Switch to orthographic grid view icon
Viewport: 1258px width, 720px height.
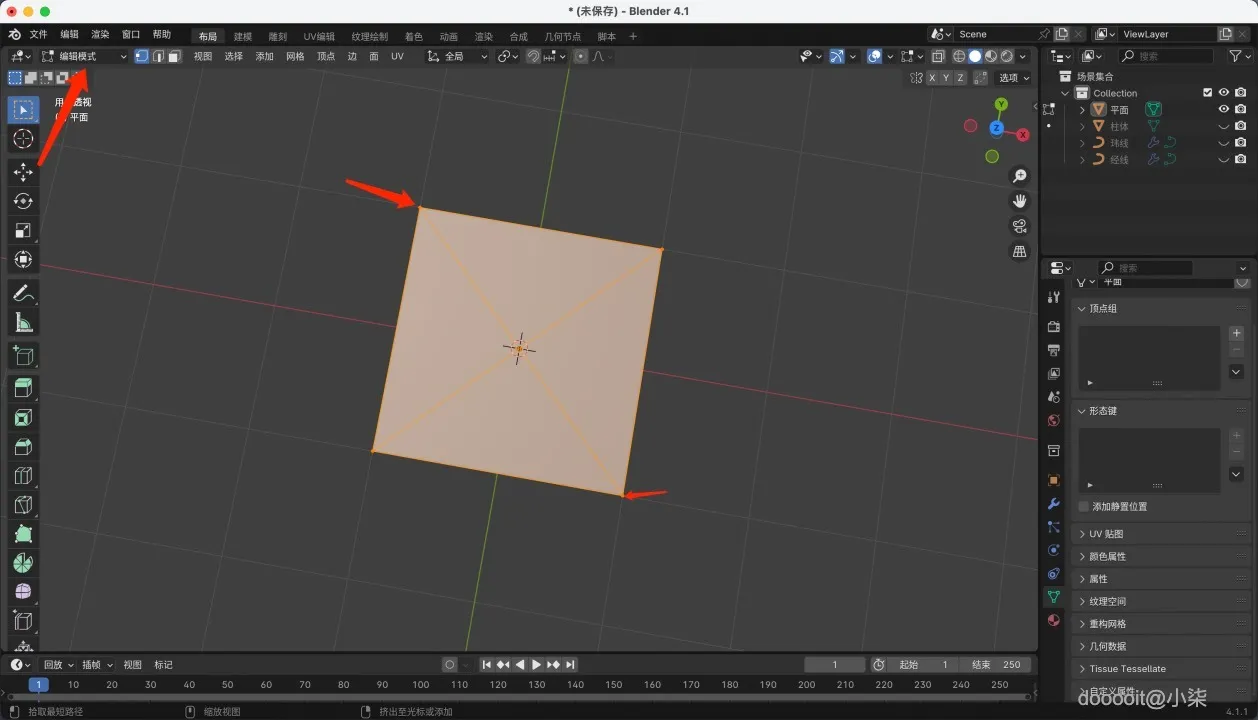click(x=1019, y=252)
